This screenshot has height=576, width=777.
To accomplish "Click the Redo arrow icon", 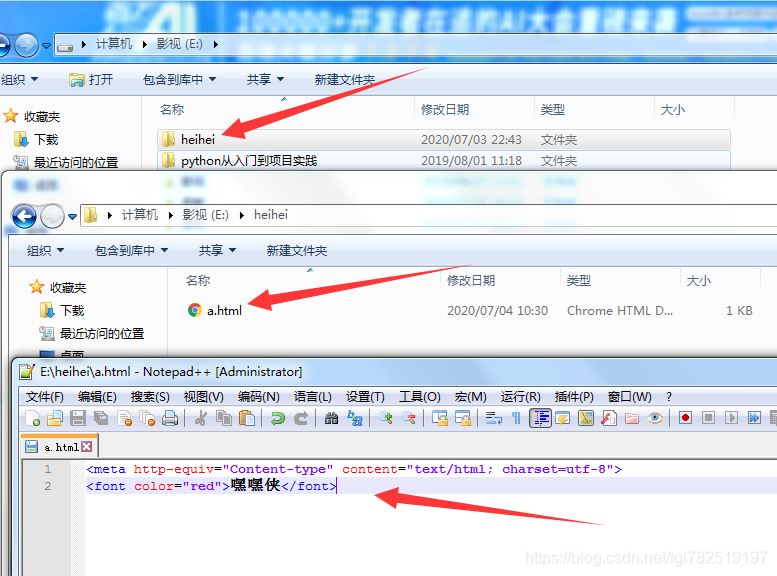I will (x=300, y=418).
